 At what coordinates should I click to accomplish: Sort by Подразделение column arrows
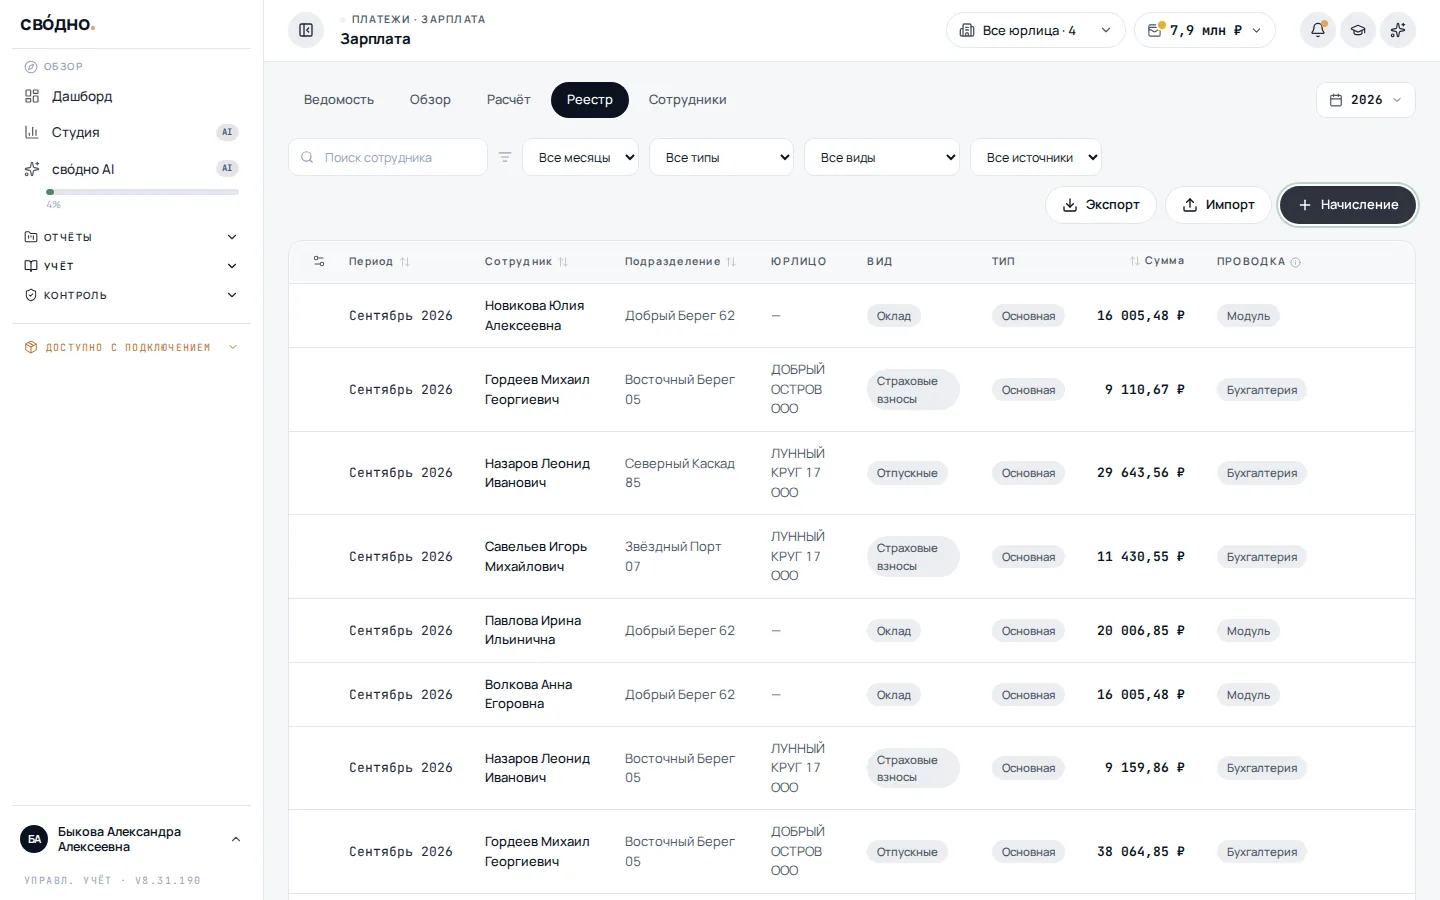click(x=731, y=262)
